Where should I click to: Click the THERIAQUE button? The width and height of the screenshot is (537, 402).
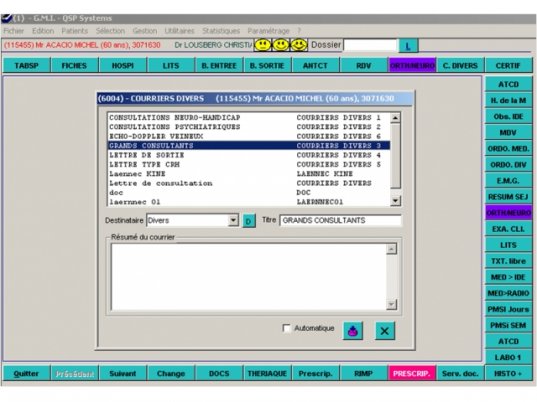pyautogui.click(x=267, y=374)
